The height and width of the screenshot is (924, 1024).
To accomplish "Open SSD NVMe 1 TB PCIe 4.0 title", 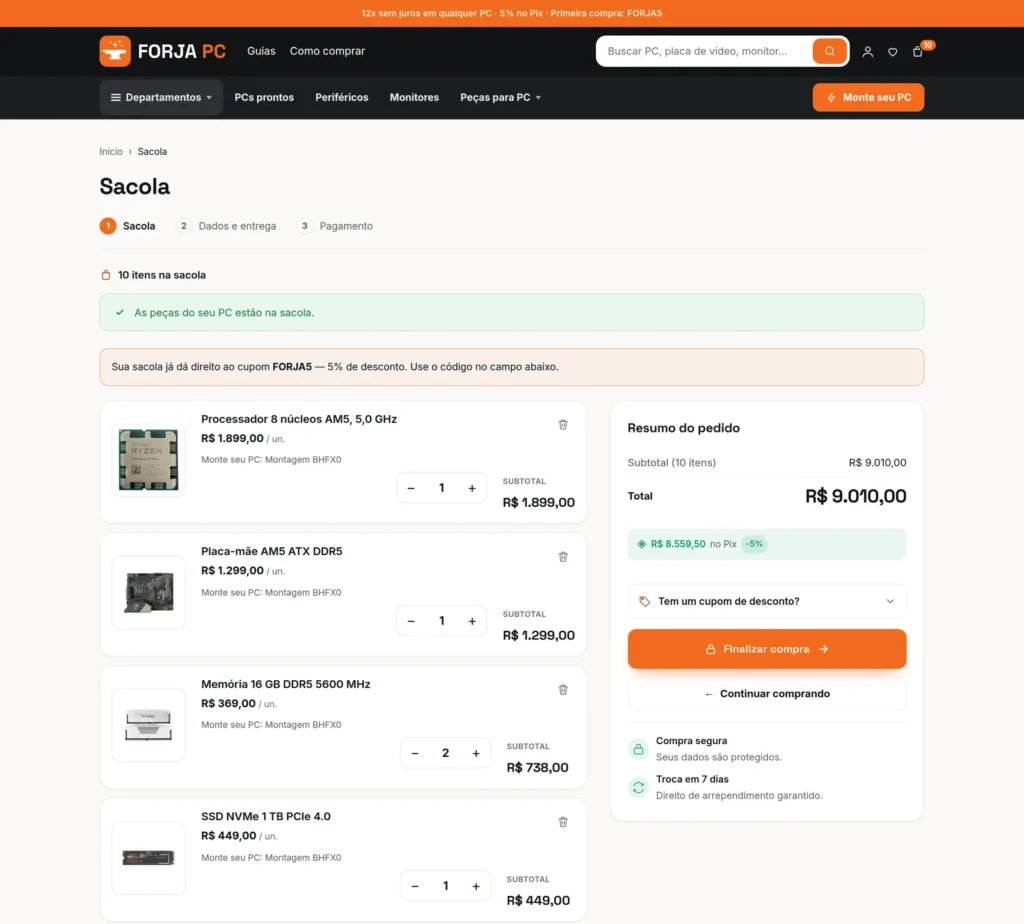I will click(x=266, y=816).
